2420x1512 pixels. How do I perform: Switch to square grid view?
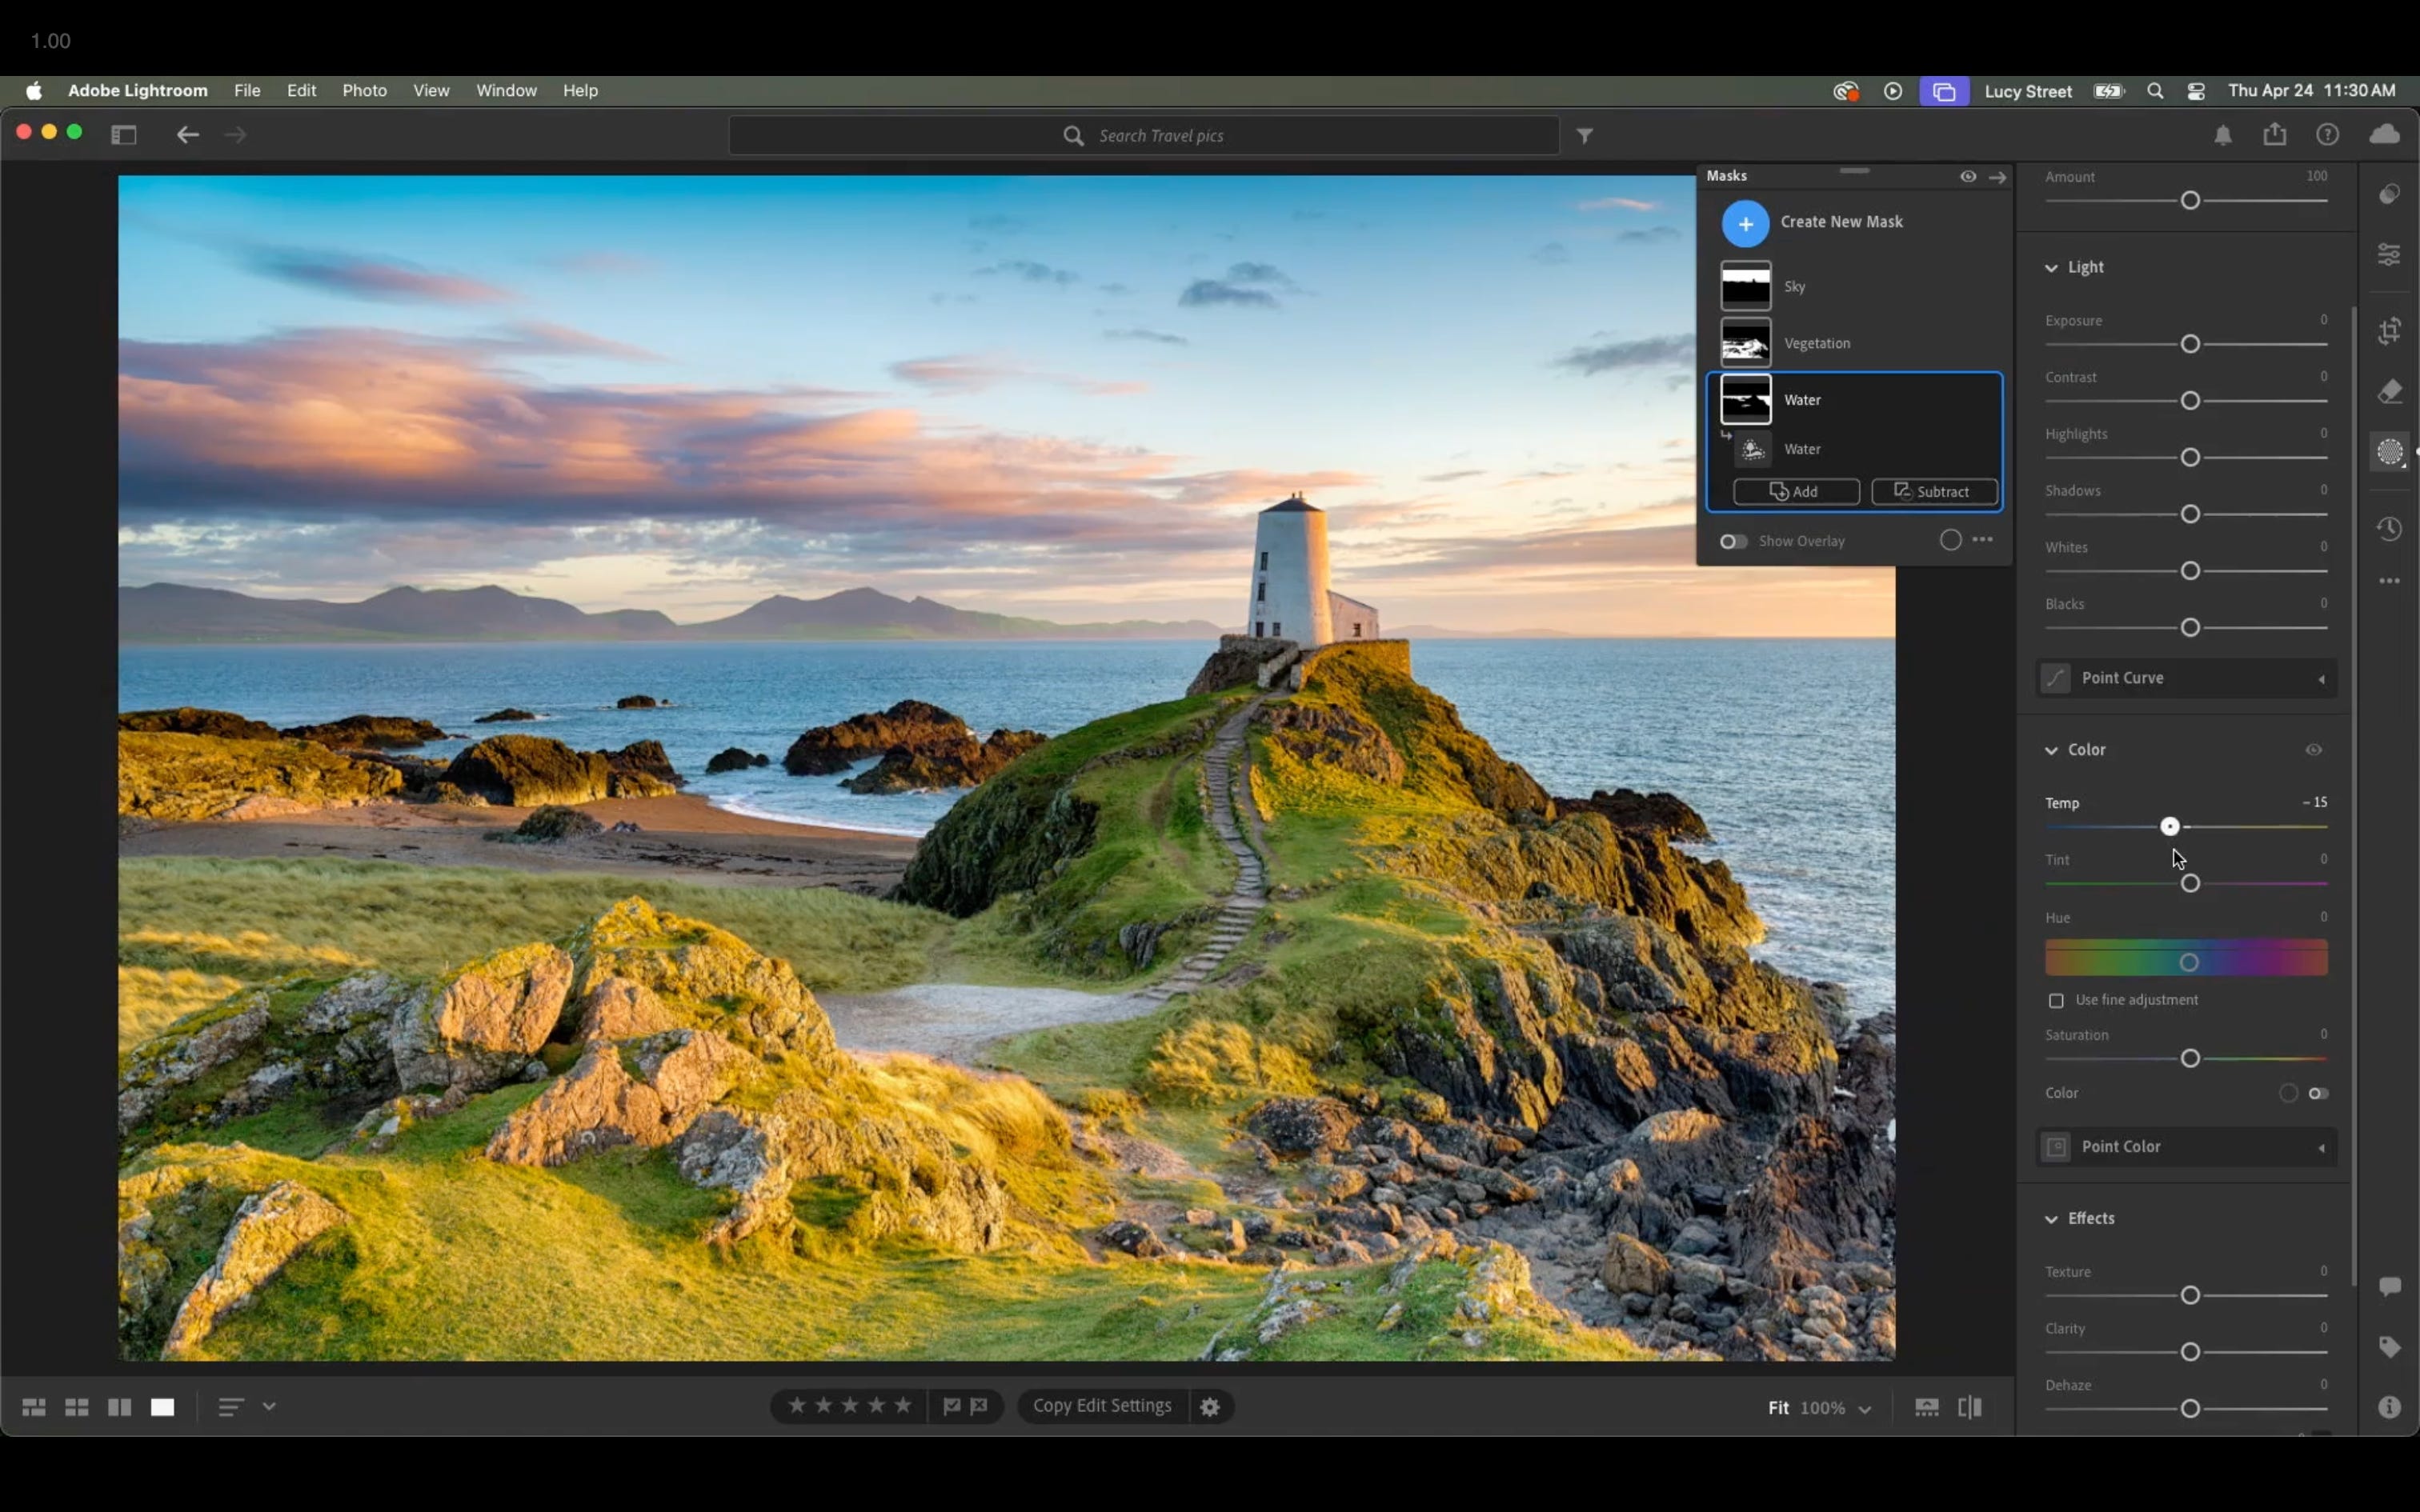tap(77, 1407)
